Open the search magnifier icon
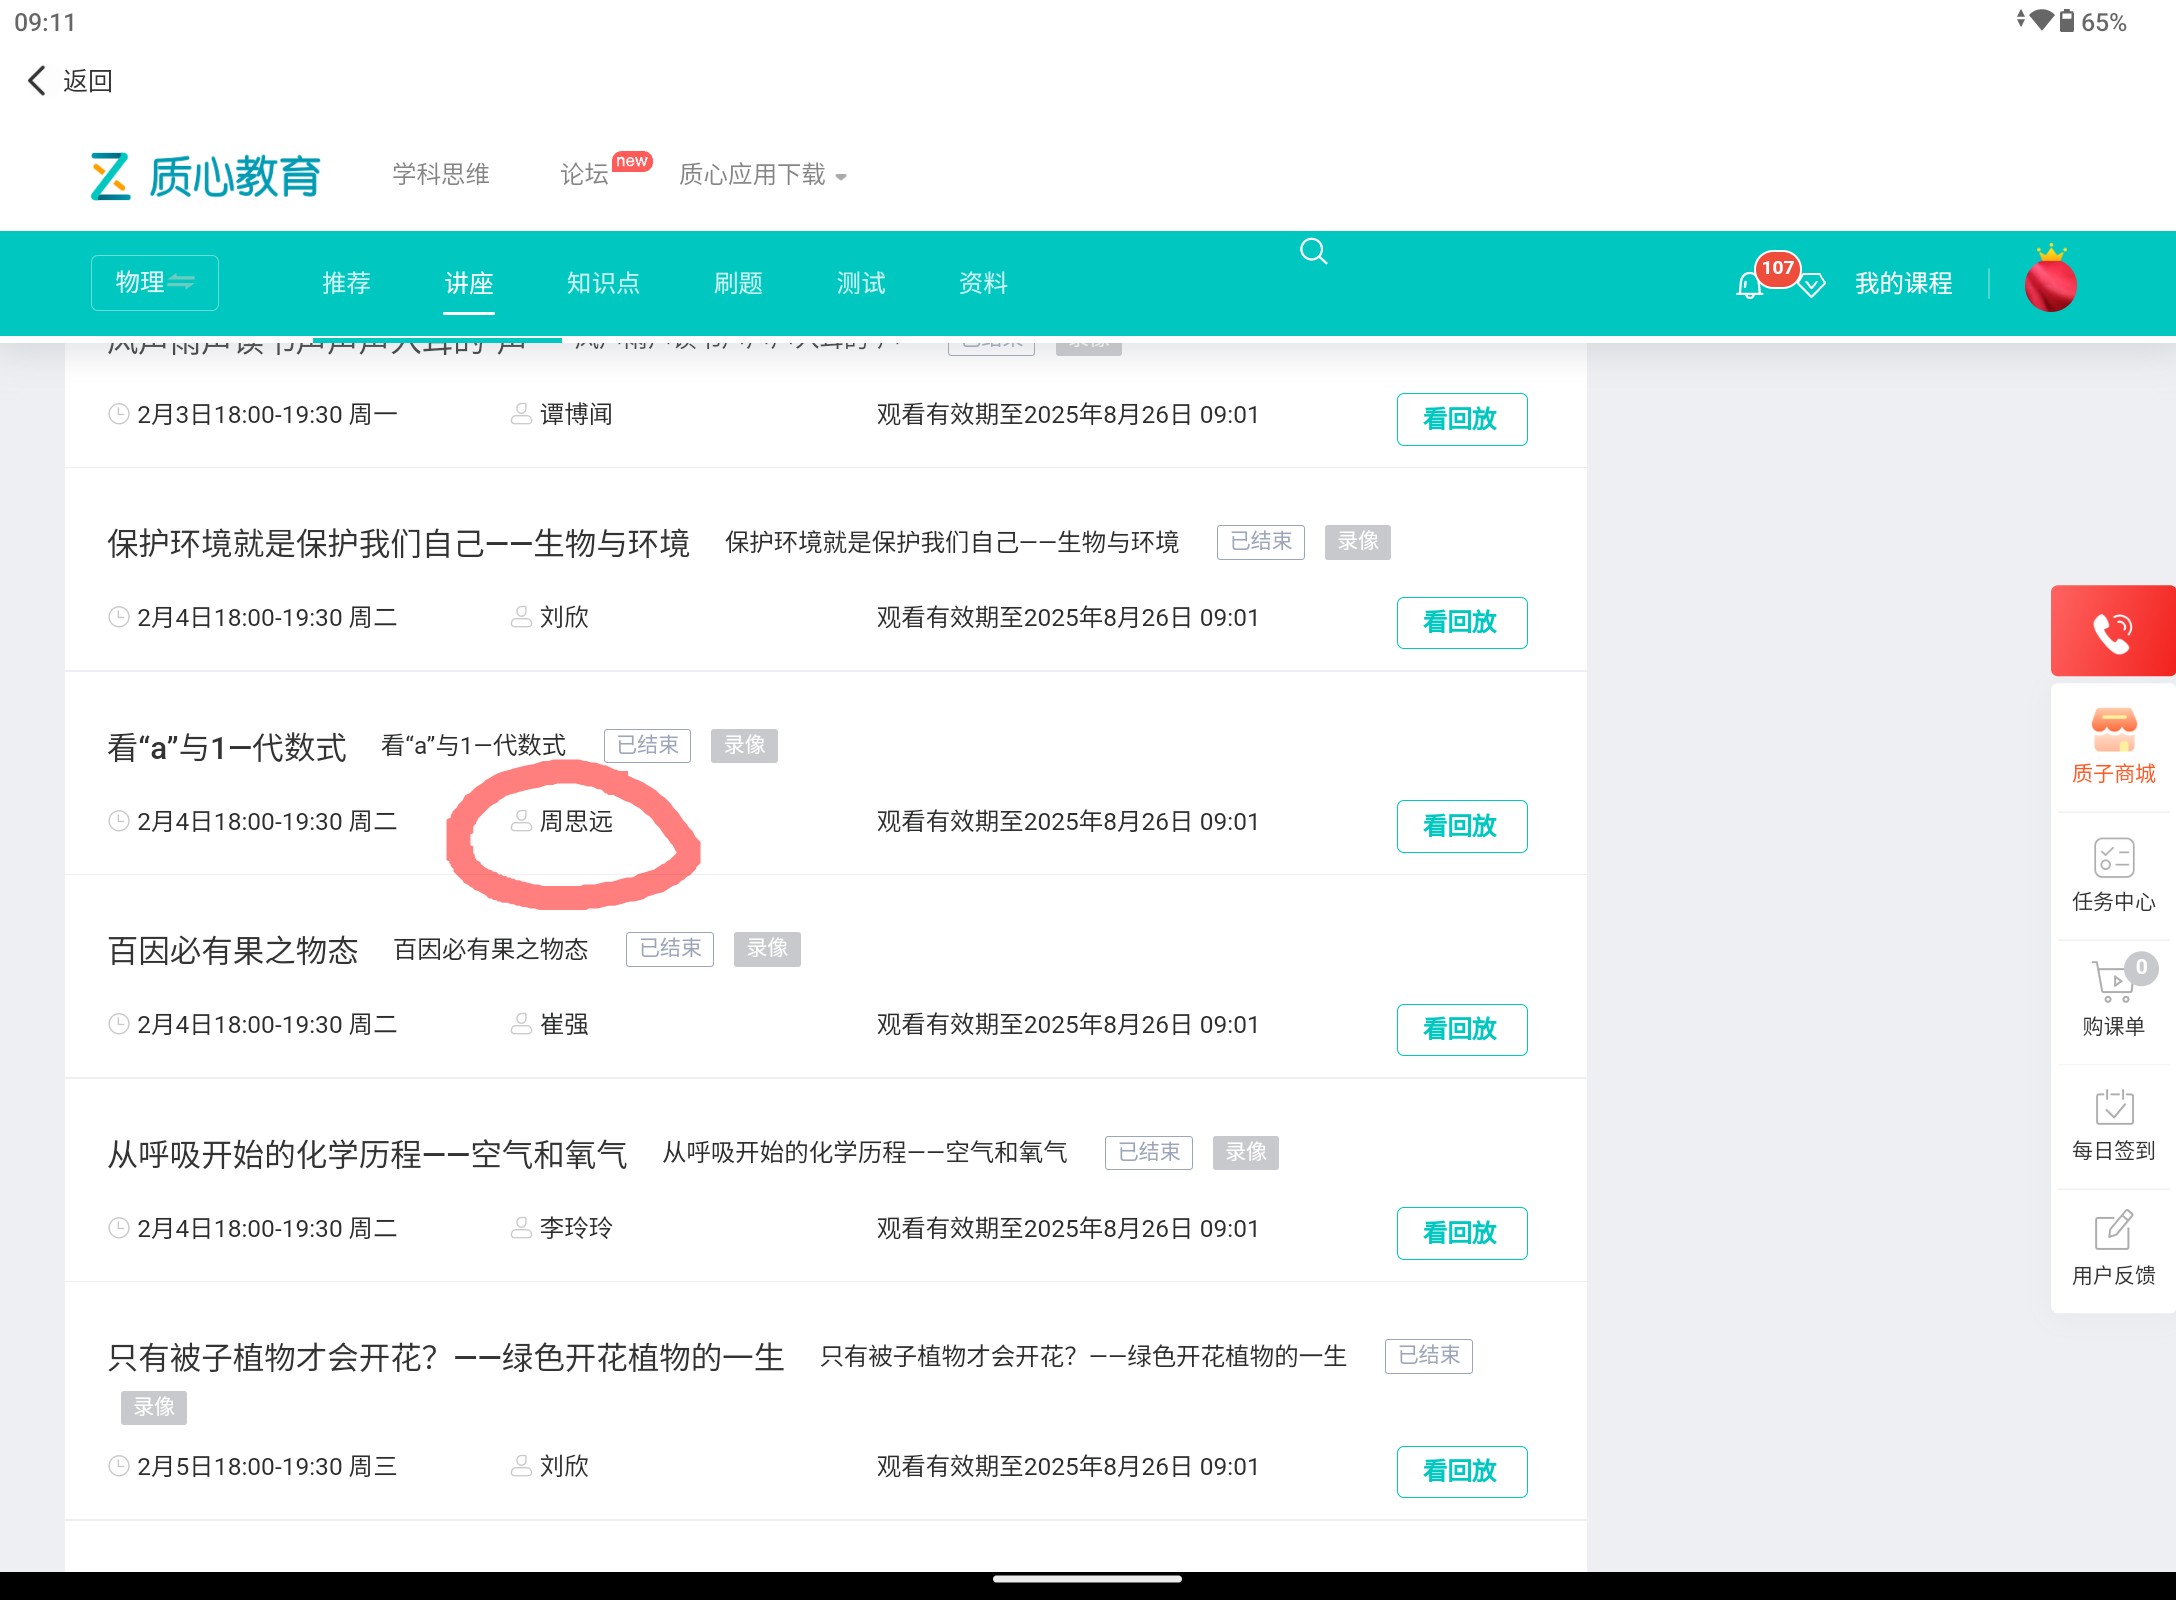 1313,251
